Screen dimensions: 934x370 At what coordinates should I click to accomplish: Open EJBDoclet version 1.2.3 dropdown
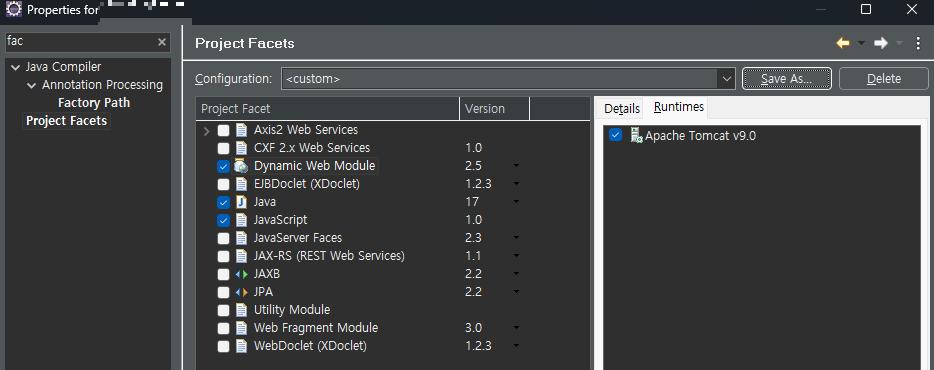[x=516, y=184]
